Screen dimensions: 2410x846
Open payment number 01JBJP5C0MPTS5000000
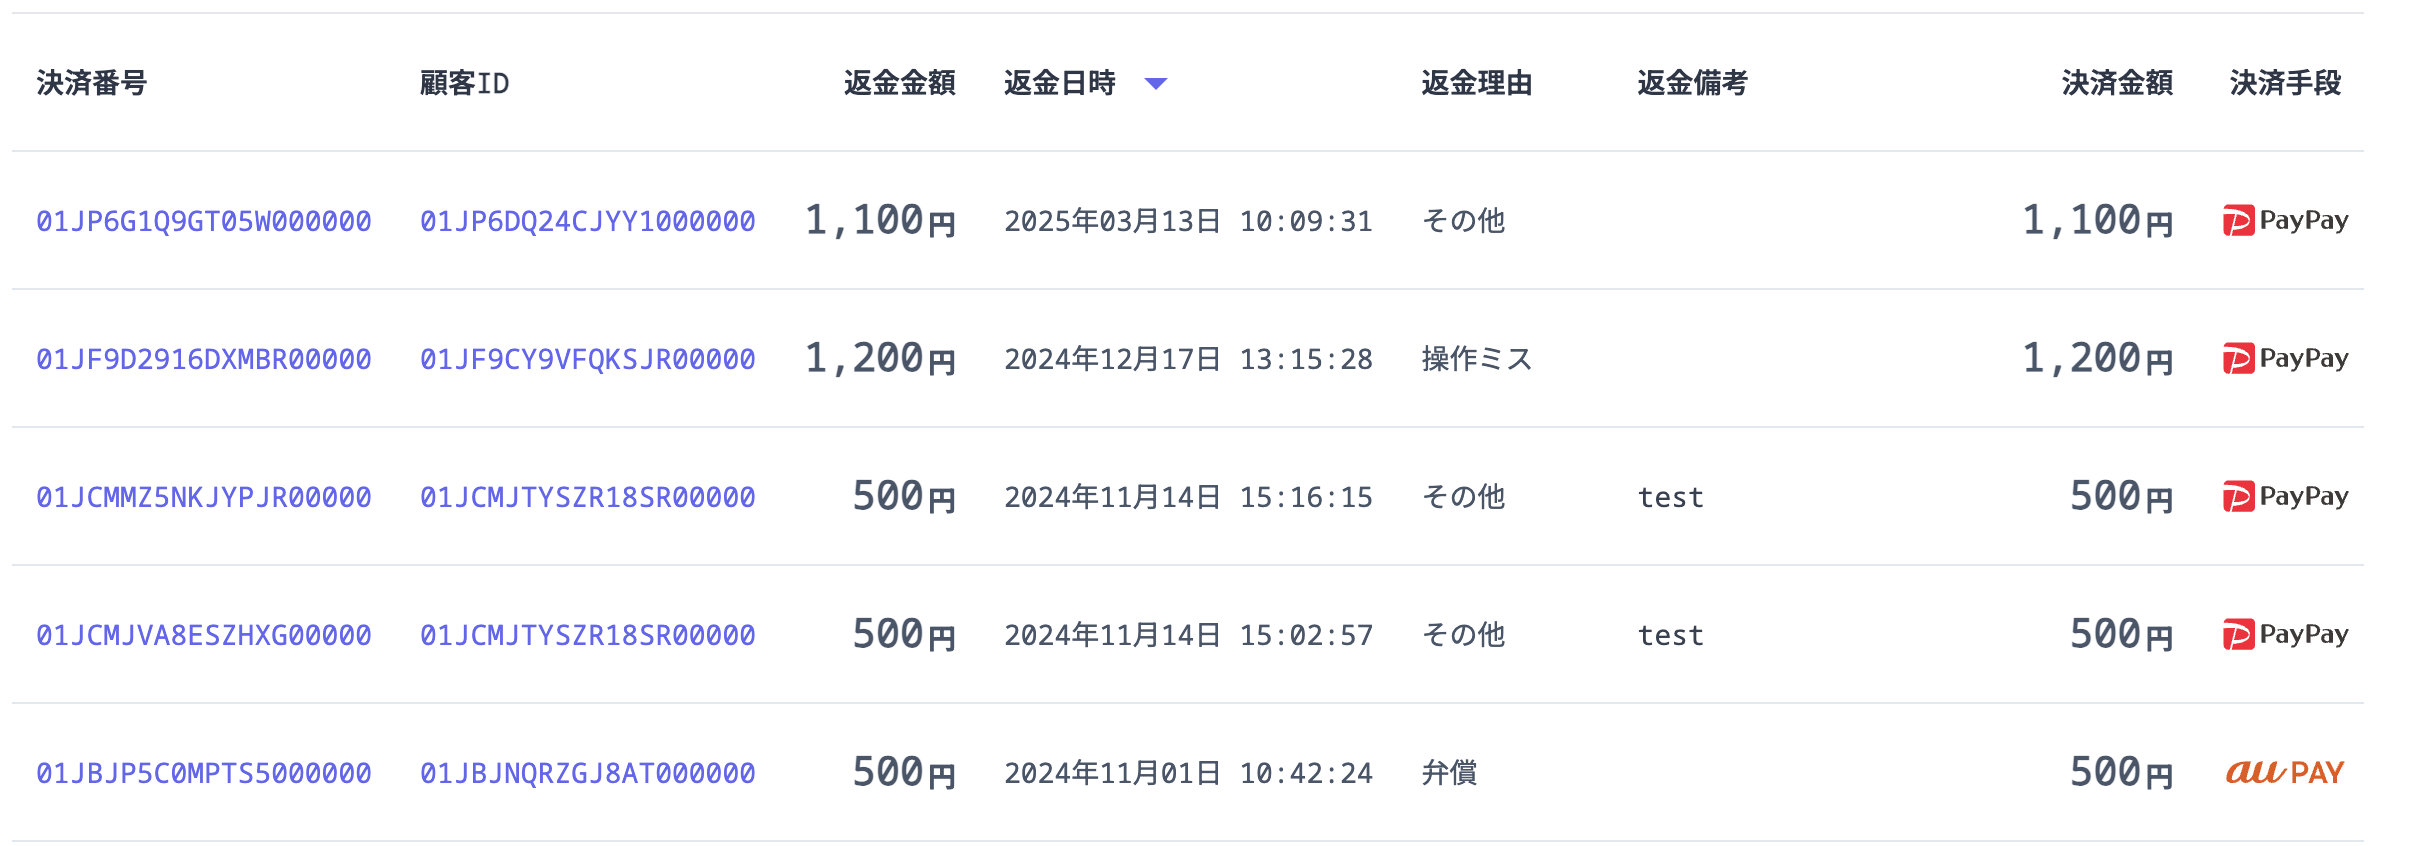[204, 773]
